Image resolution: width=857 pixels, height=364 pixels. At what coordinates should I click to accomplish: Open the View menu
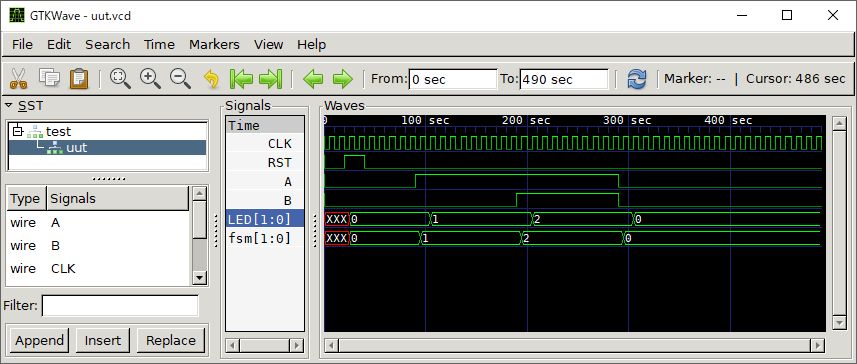pyautogui.click(x=268, y=44)
